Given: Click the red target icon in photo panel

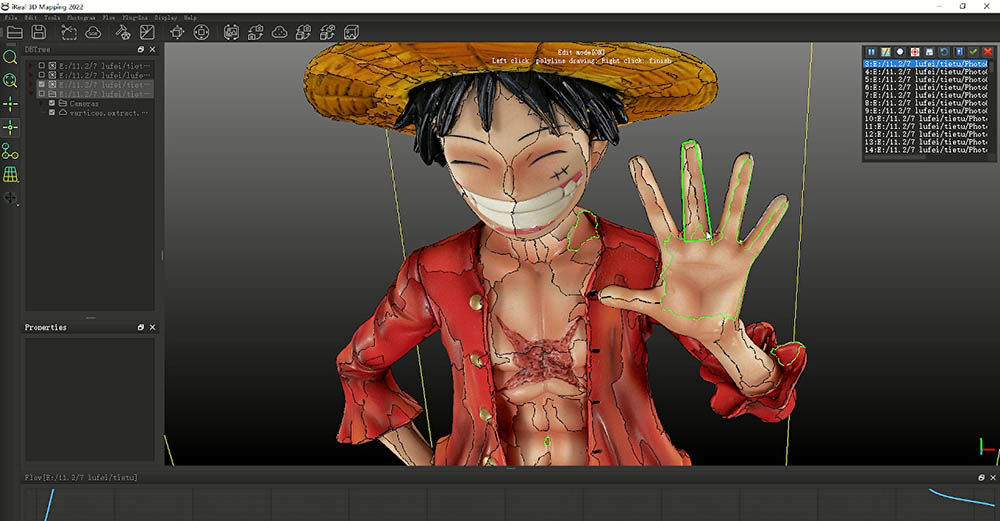Looking at the screenshot, I should [915, 52].
